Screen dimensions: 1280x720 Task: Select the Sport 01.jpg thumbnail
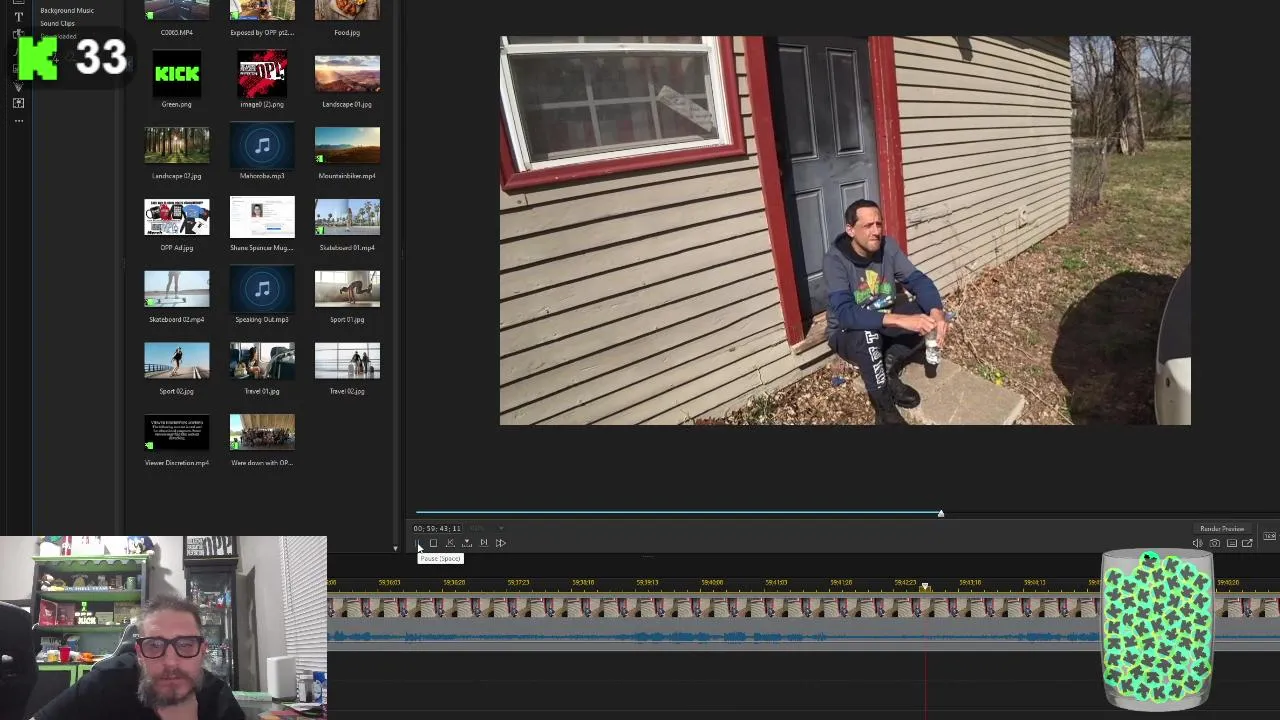[x=347, y=290]
